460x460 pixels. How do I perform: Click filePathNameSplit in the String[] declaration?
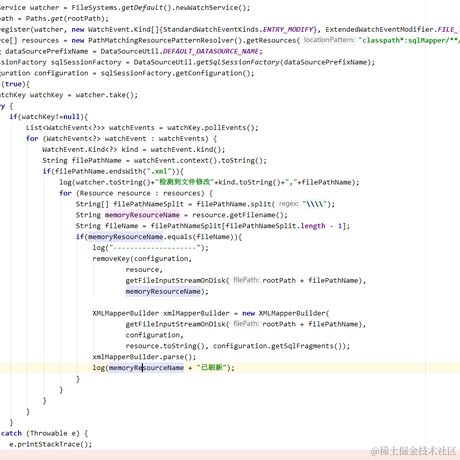148,204
